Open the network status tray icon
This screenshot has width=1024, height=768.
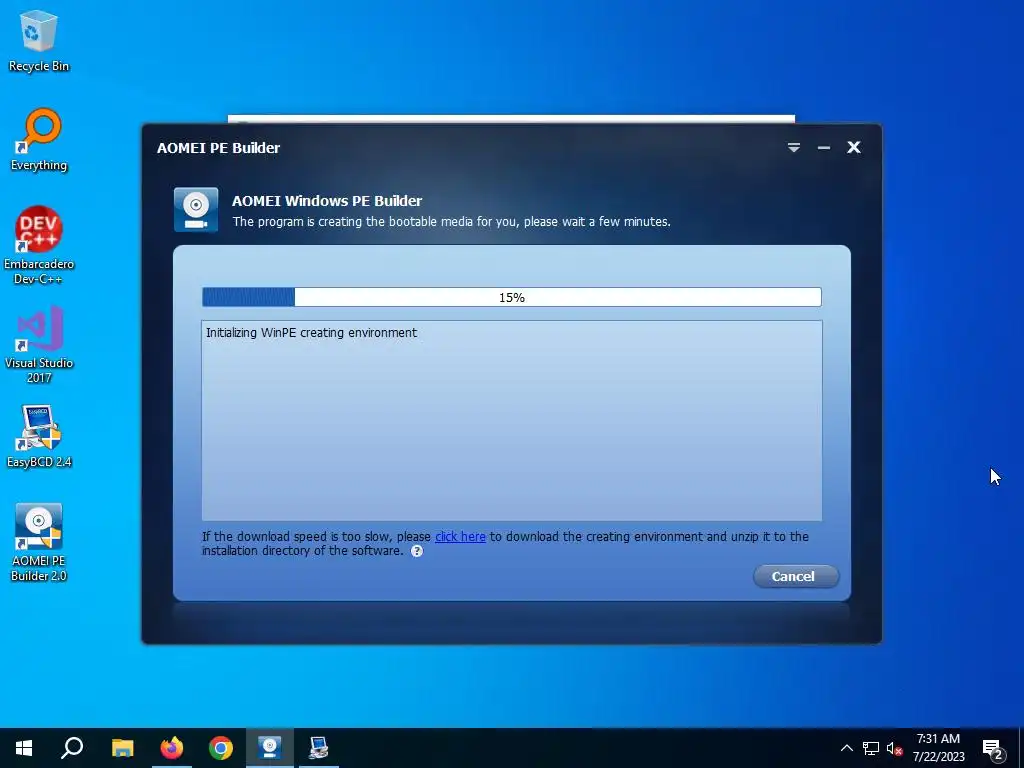[871, 748]
